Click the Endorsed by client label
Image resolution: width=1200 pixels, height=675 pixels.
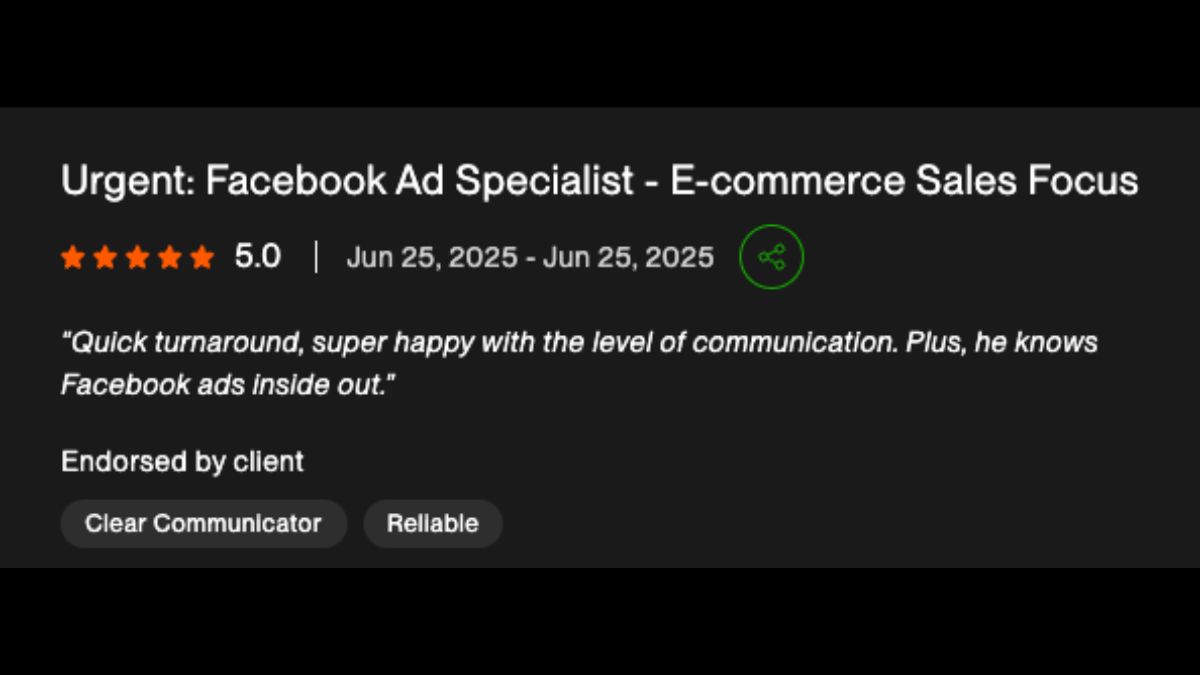(x=182, y=462)
